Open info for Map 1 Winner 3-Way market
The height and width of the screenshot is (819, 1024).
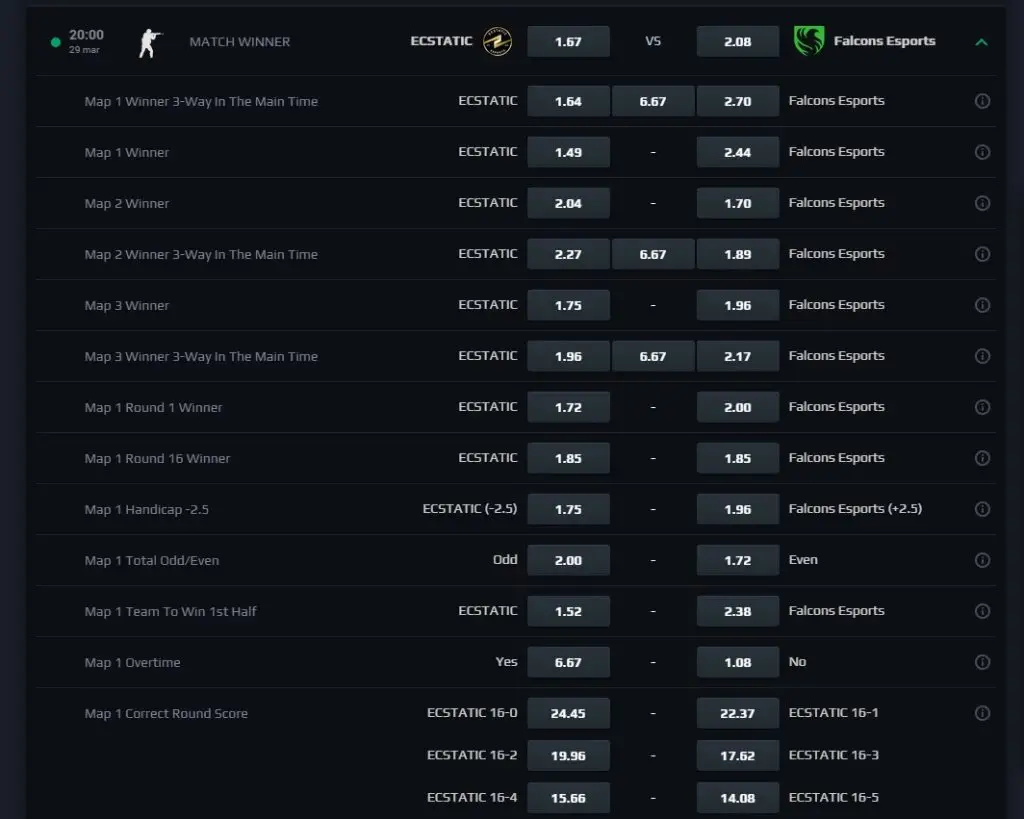click(982, 101)
